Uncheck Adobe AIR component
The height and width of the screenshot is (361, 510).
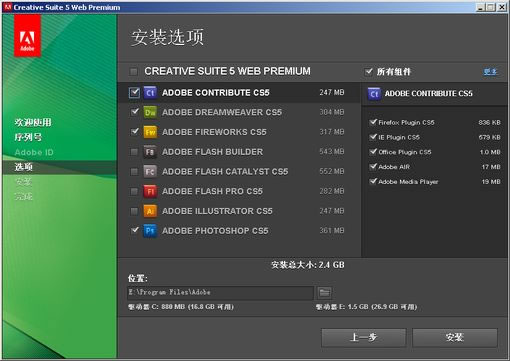tap(373, 166)
